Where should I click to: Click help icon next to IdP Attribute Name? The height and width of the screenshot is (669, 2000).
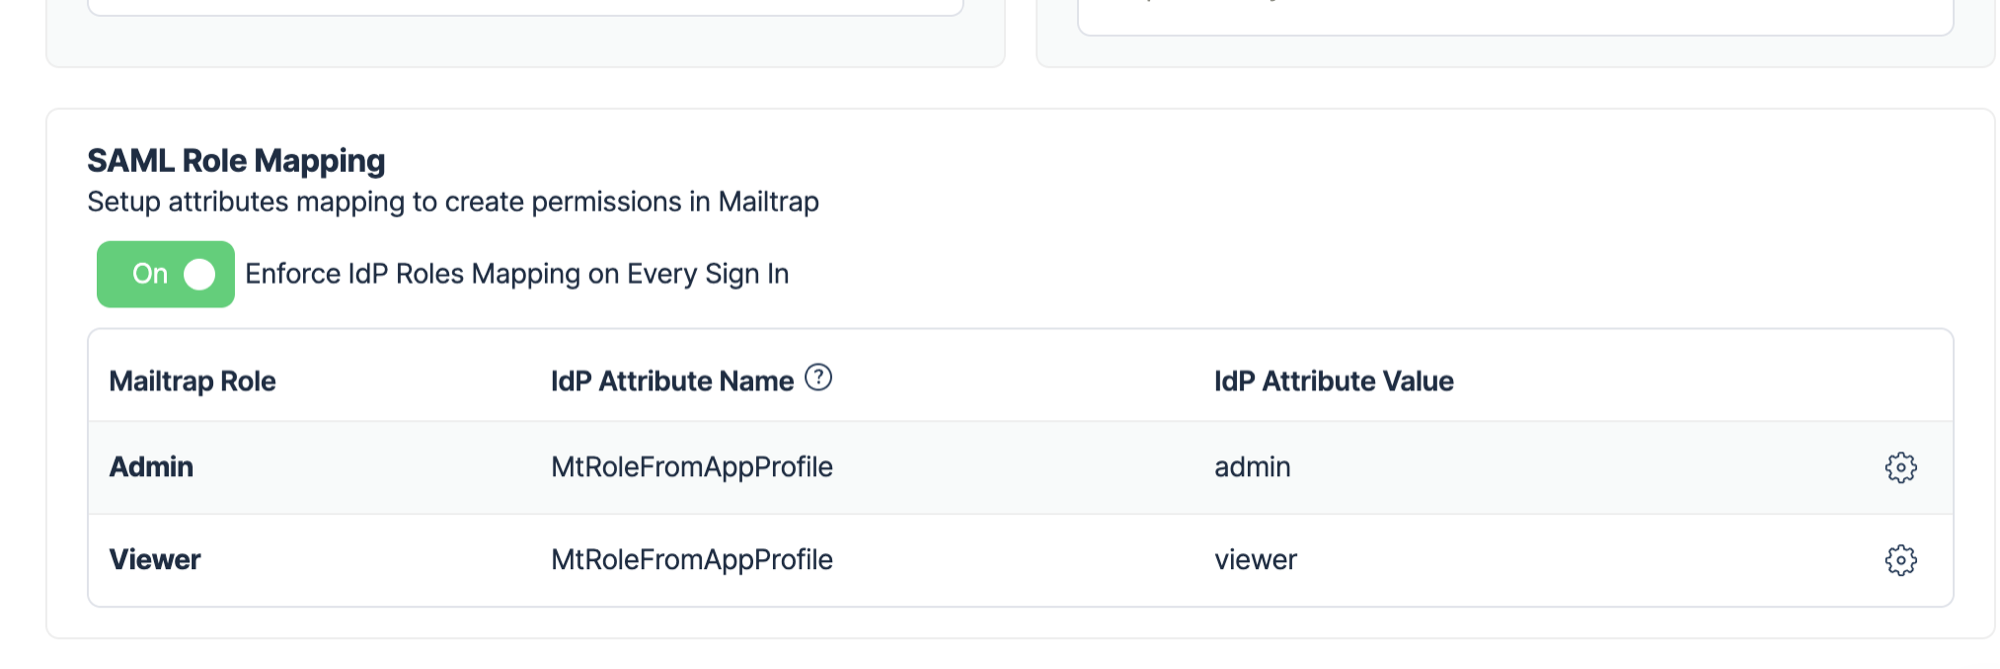tap(818, 378)
